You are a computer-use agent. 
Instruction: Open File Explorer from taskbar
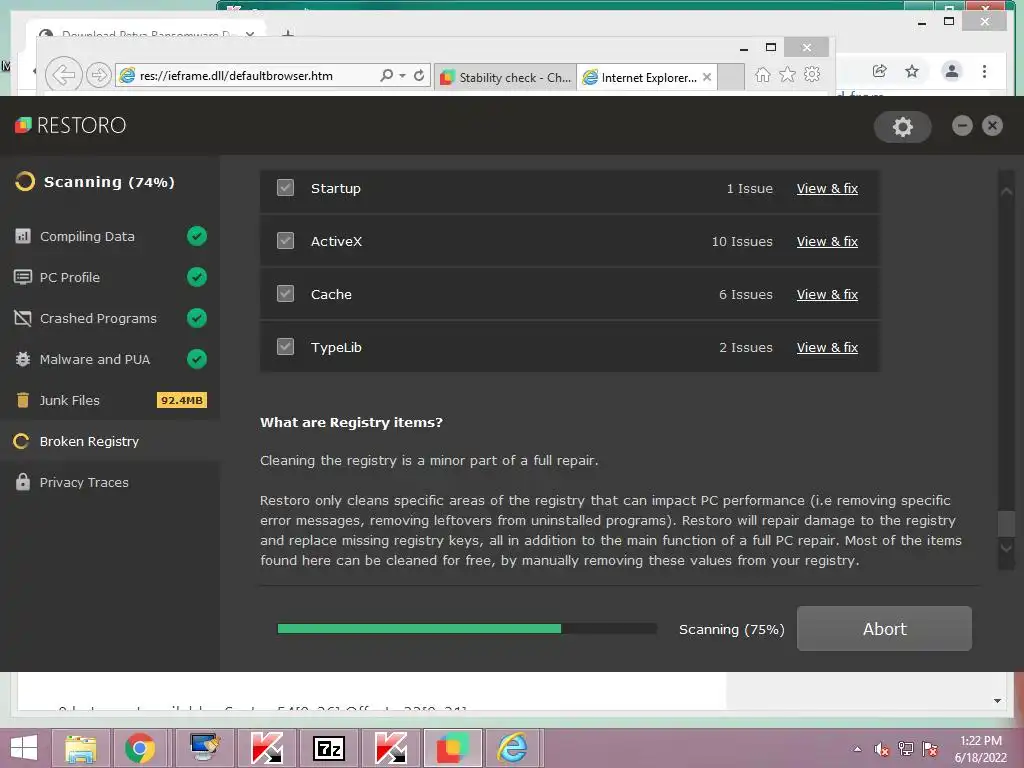point(80,748)
